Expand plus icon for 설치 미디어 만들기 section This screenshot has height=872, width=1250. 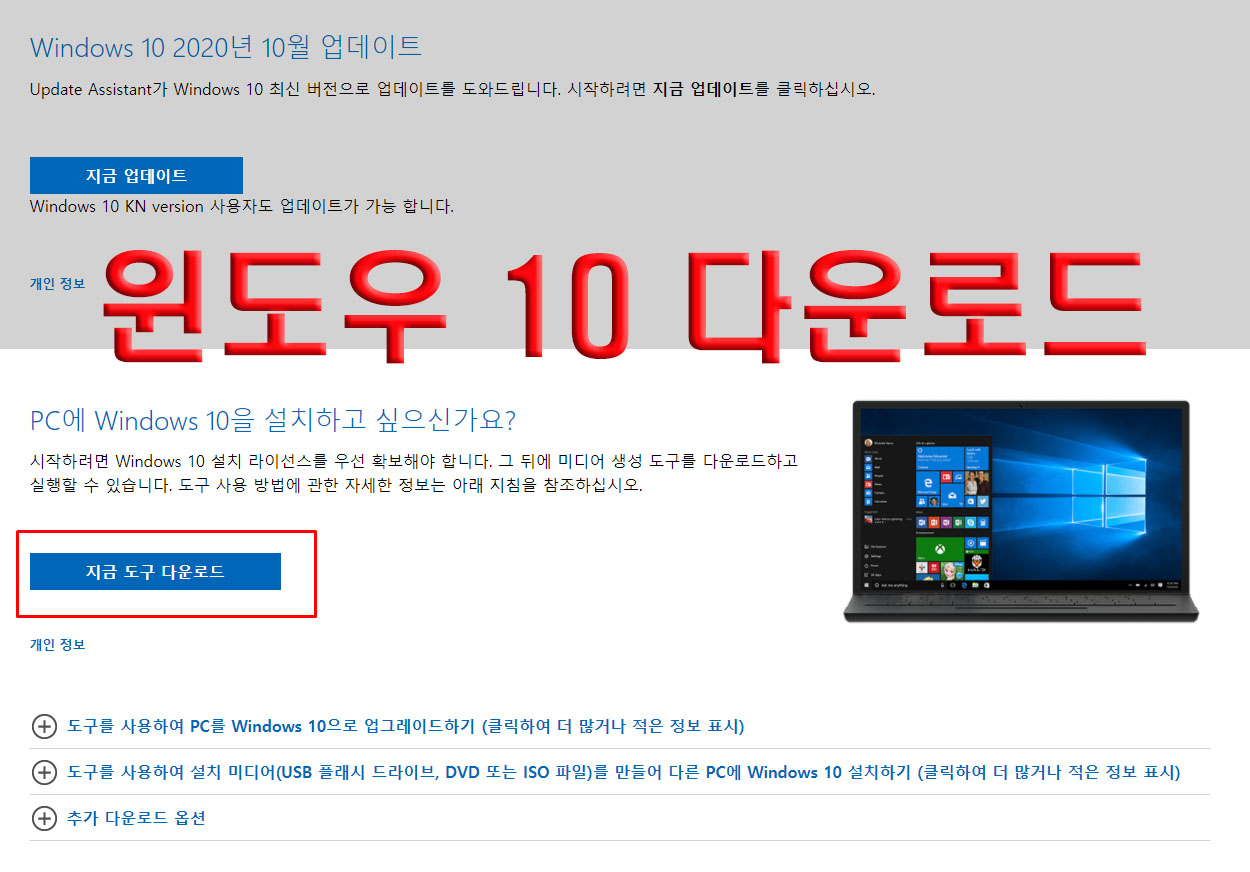pos(44,772)
